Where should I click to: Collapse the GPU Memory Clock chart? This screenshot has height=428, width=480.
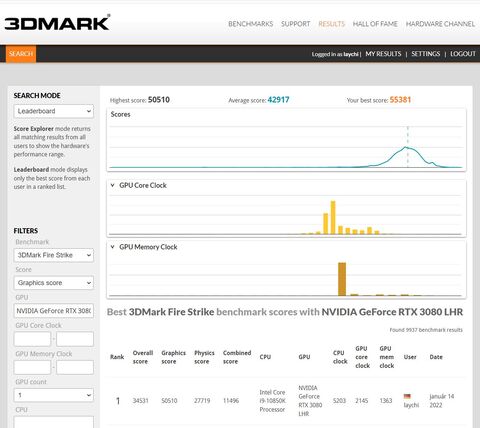coord(113,247)
